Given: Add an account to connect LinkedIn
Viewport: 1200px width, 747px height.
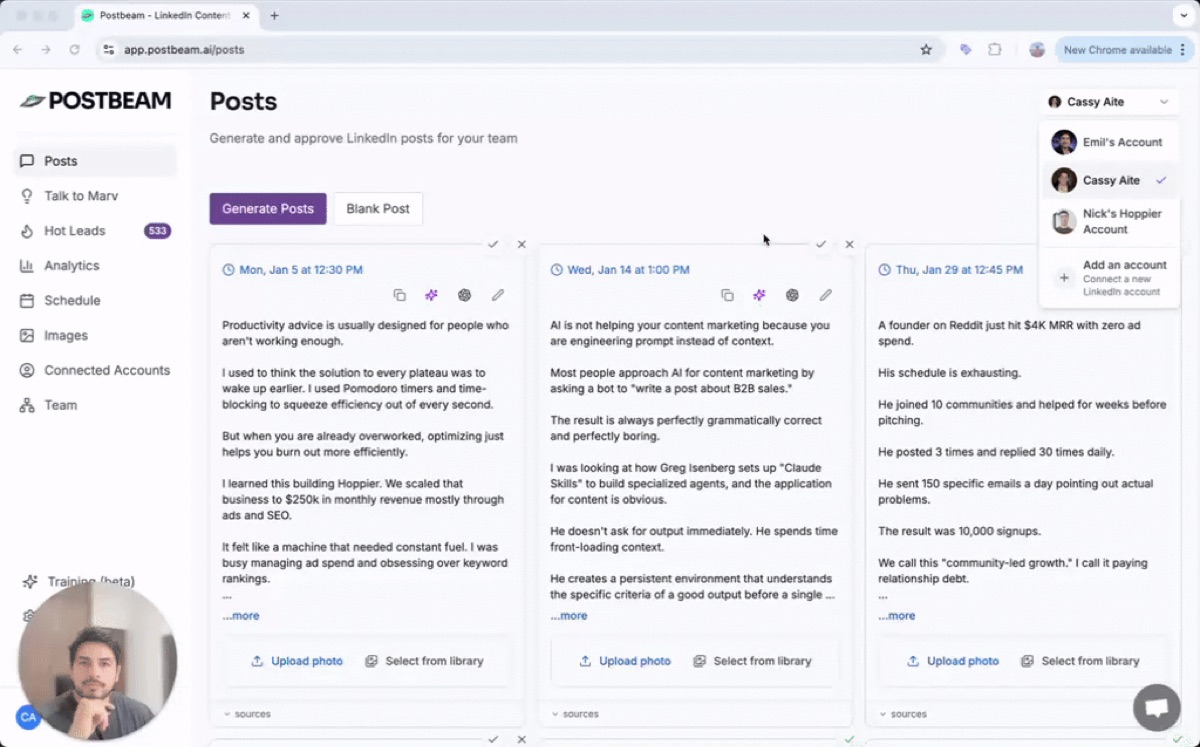Looking at the screenshot, I should [1109, 278].
